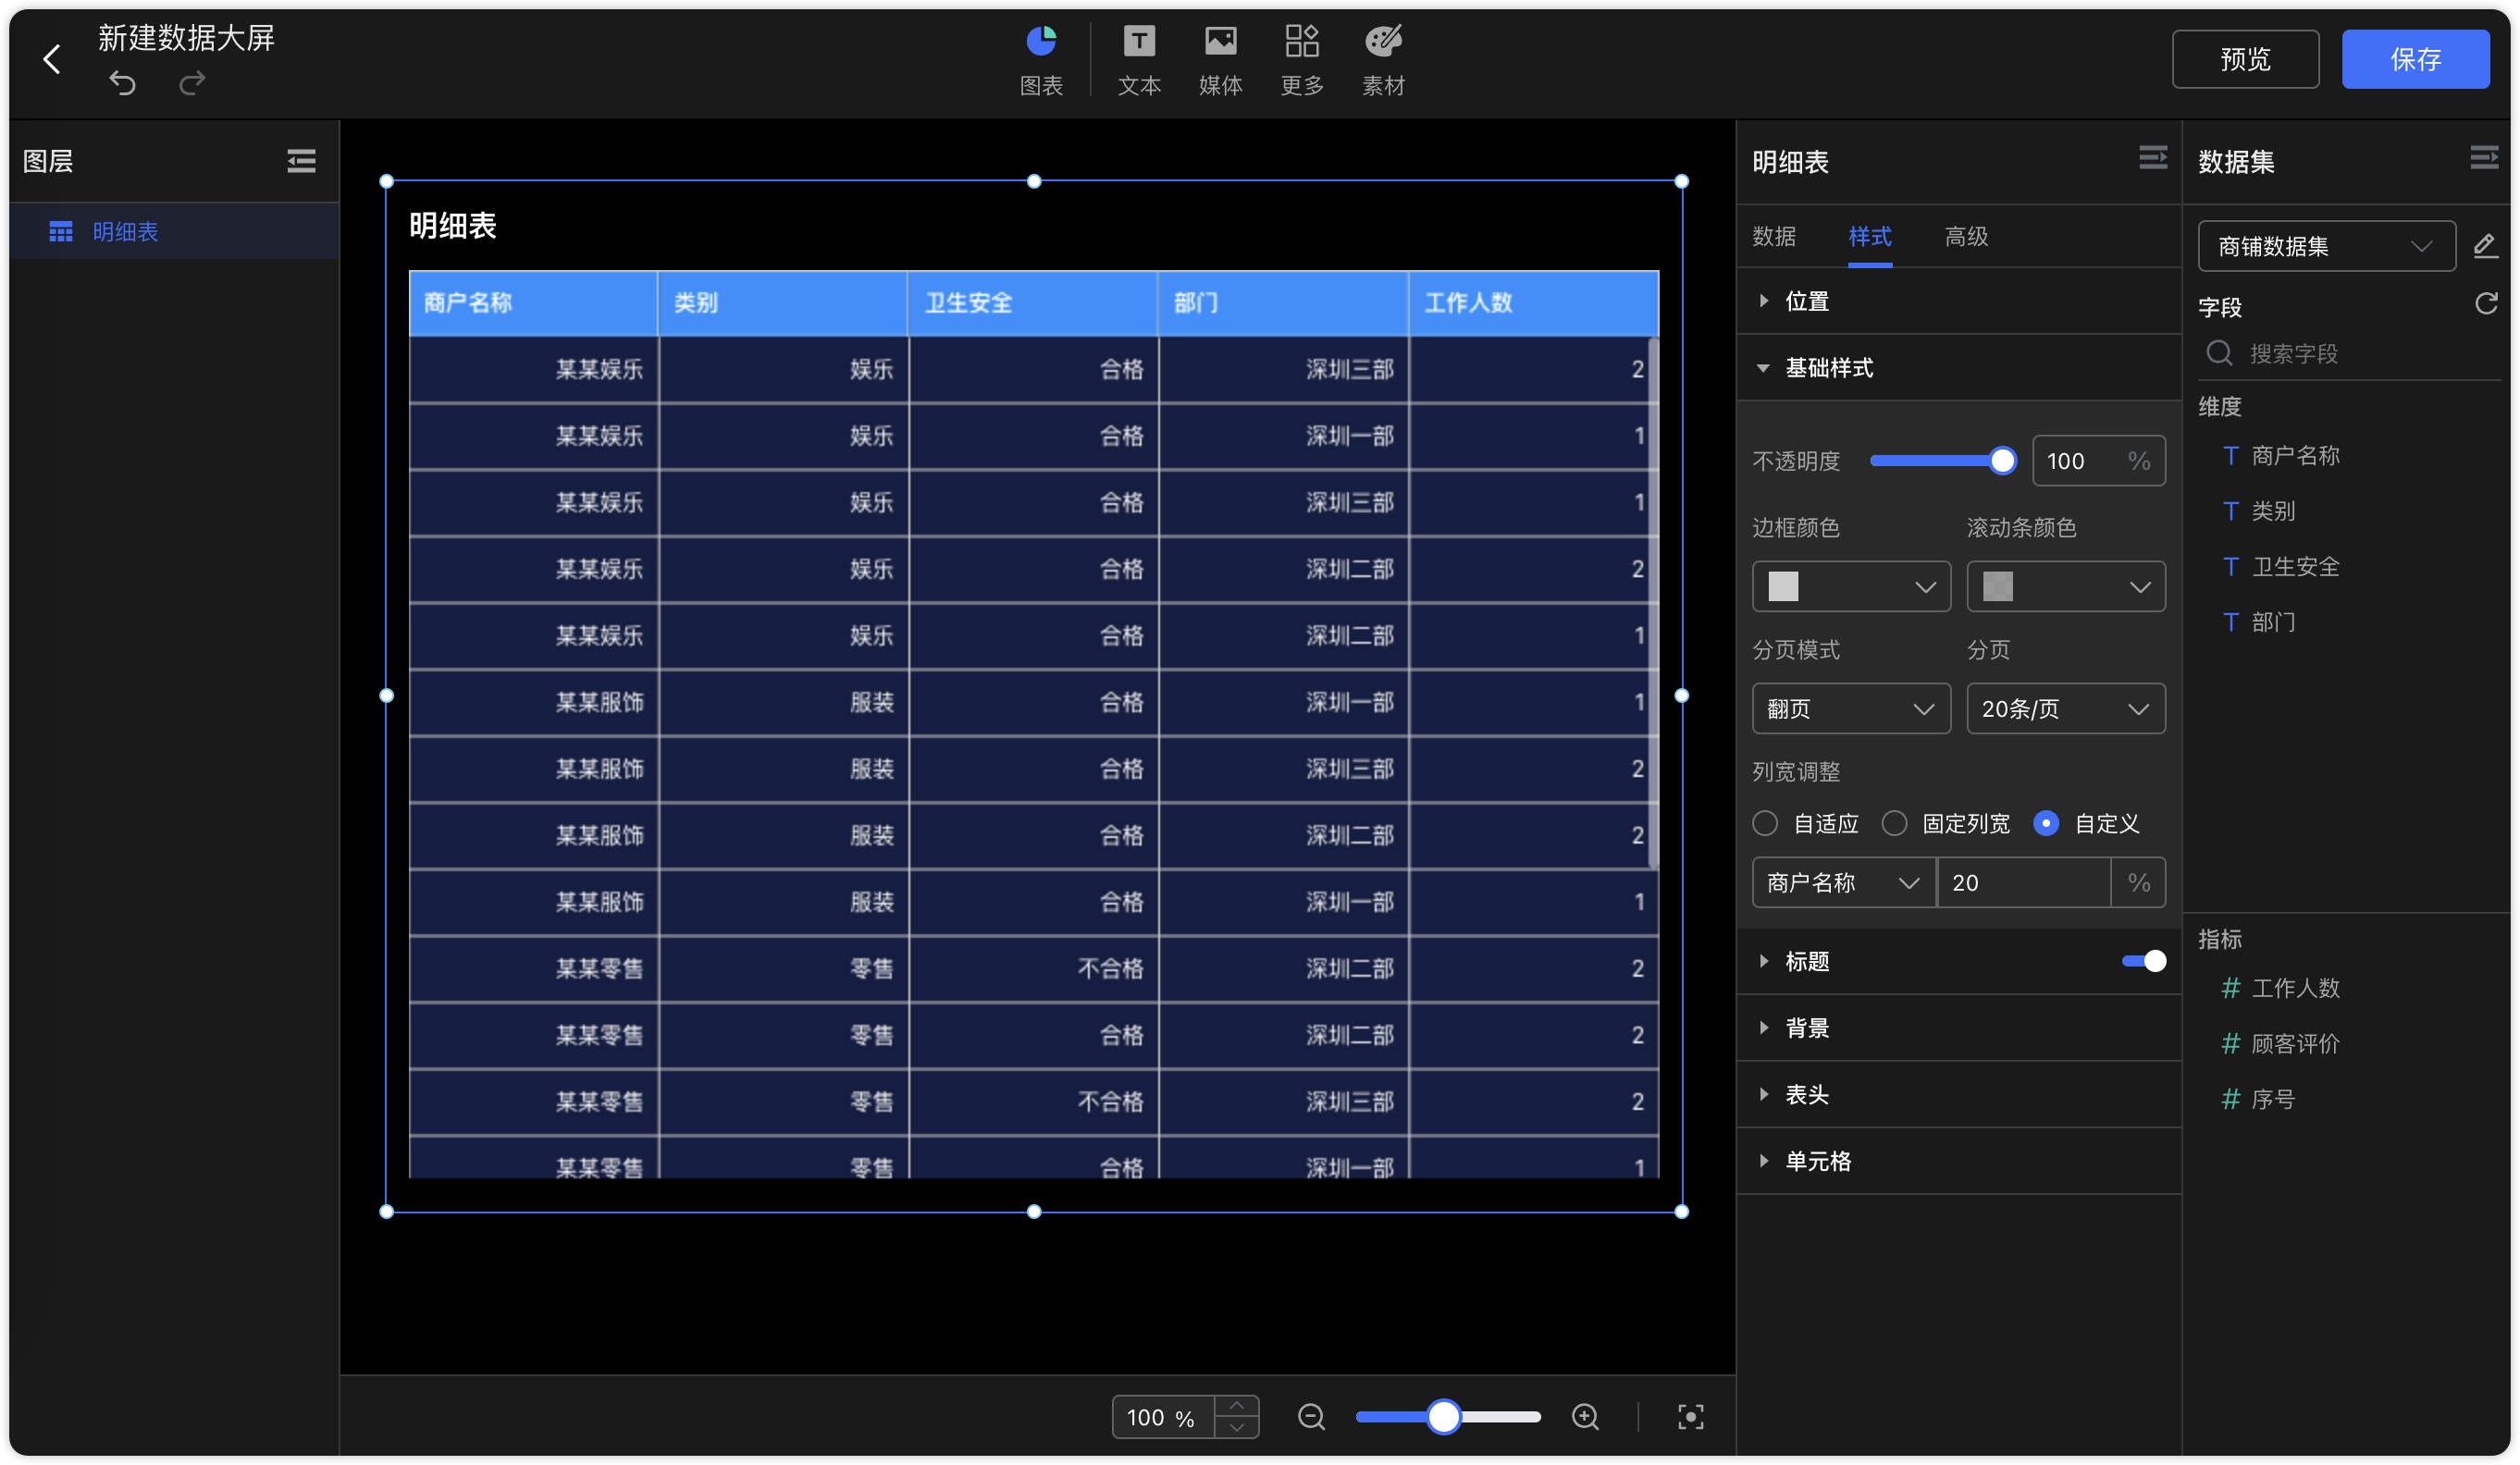Click the T icon beside 商户名称 field
The image size is (2520, 1465).
click(2230, 456)
